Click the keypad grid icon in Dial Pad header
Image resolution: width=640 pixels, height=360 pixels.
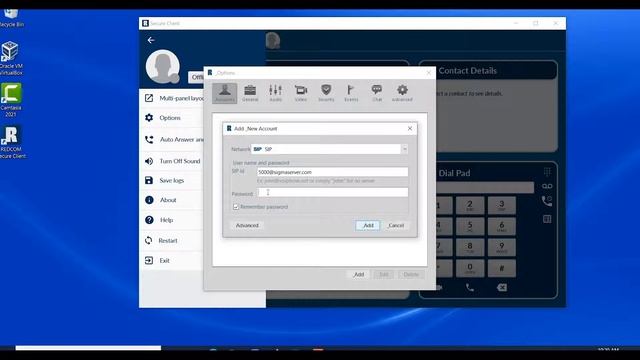click(x=547, y=172)
